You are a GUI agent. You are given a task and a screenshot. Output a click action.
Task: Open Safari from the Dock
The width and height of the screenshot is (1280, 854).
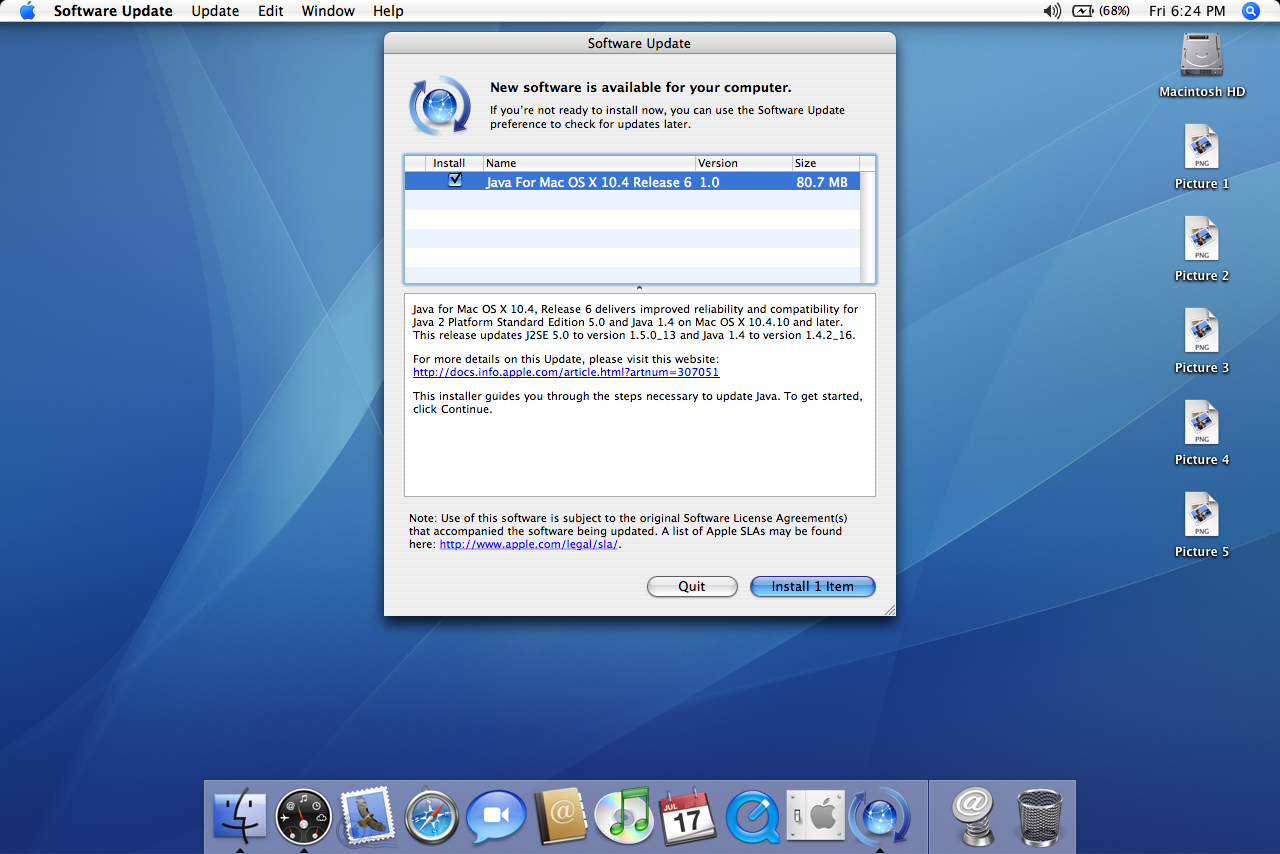coord(432,816)
